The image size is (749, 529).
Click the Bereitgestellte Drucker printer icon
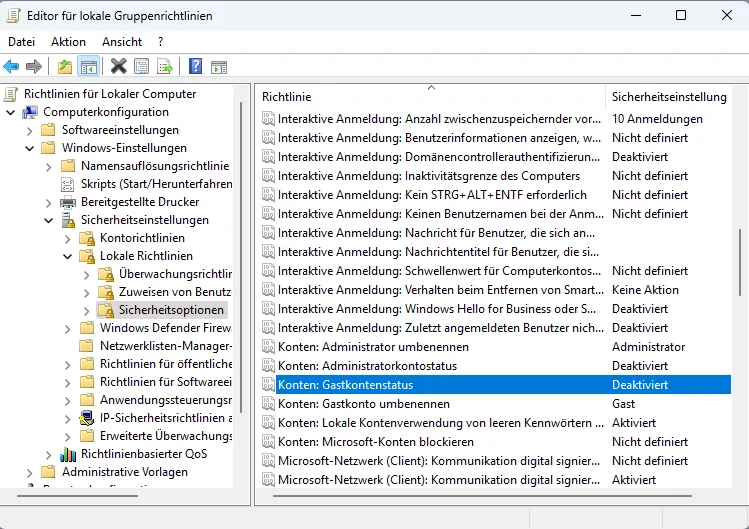pos(68,202)
